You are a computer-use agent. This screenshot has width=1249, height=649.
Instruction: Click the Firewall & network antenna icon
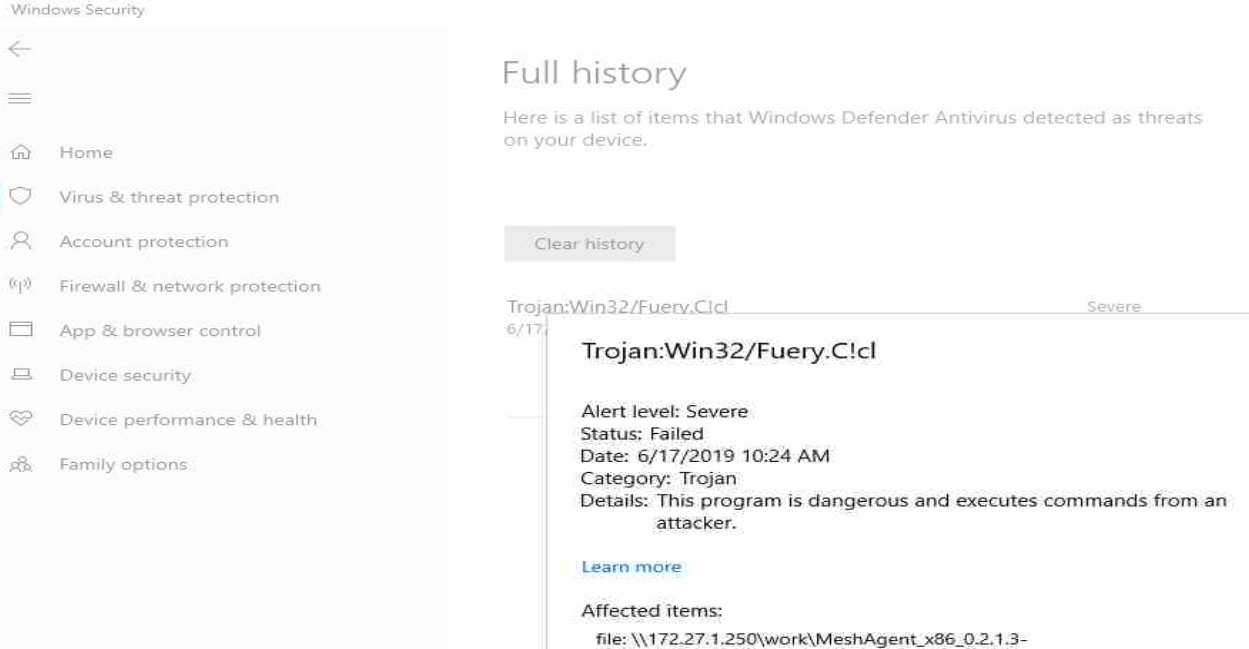[x=20, y=285]
